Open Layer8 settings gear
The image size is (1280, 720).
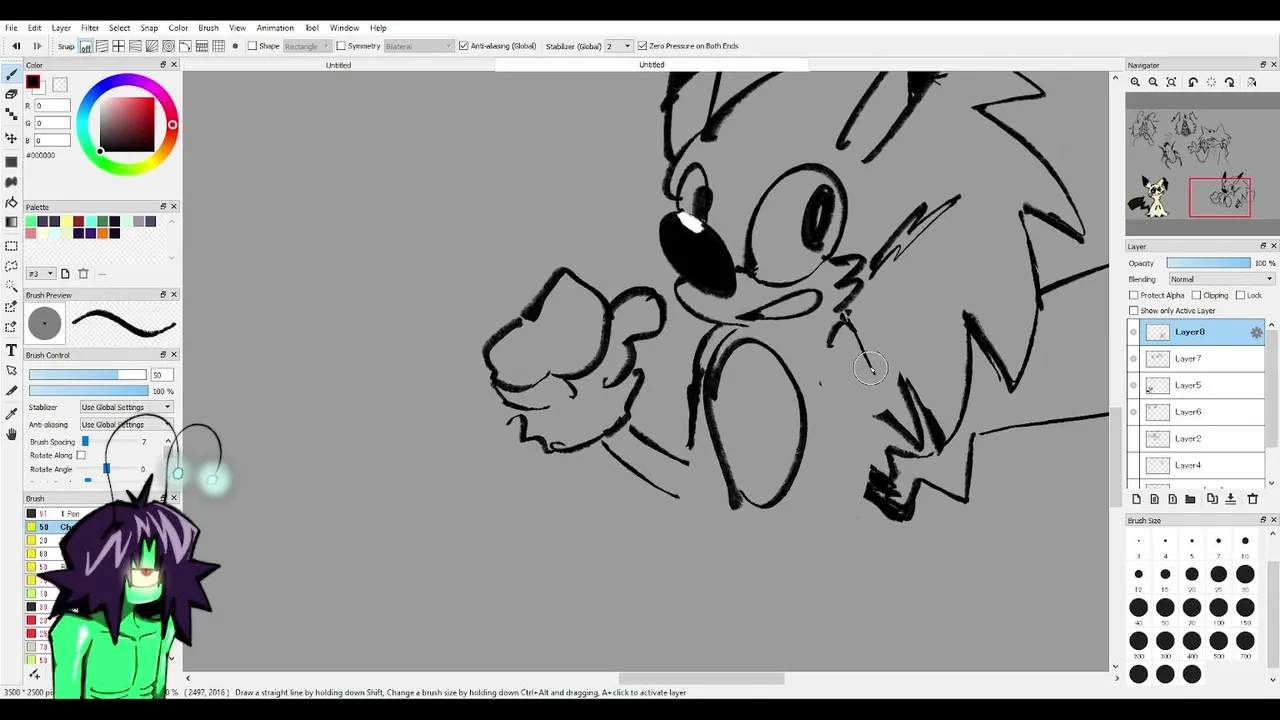click(x=1256, y=332)
